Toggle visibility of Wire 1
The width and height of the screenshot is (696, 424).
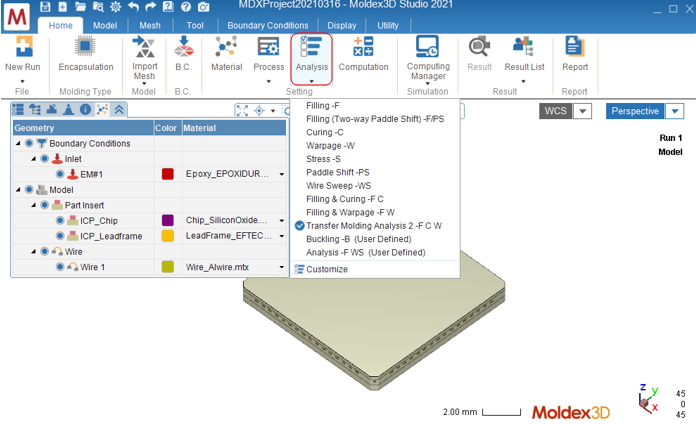(60, 267)
